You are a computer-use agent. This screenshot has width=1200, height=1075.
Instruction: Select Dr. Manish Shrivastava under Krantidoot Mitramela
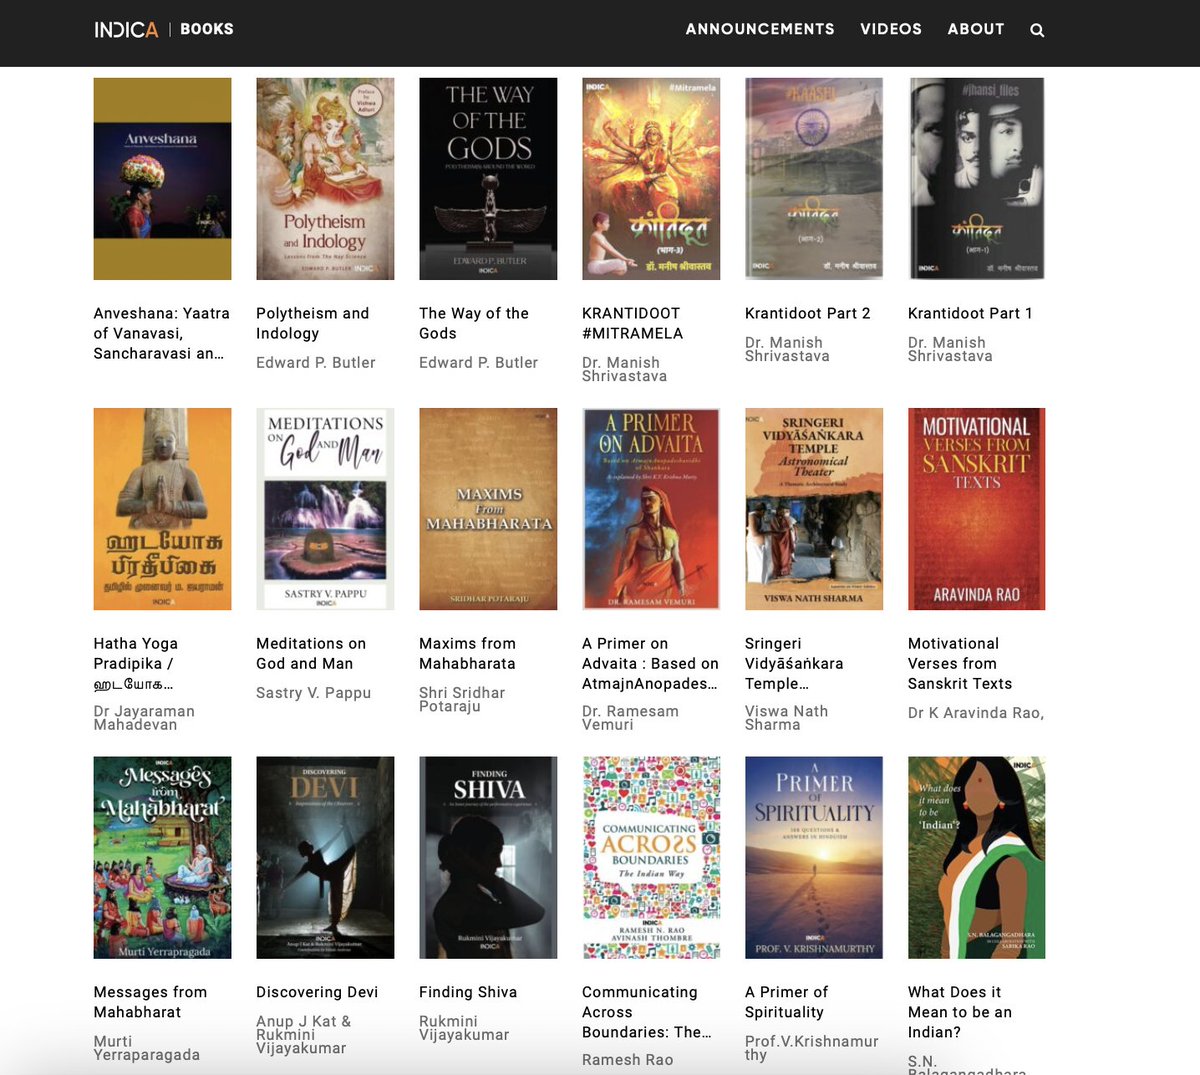pos(625,369)
